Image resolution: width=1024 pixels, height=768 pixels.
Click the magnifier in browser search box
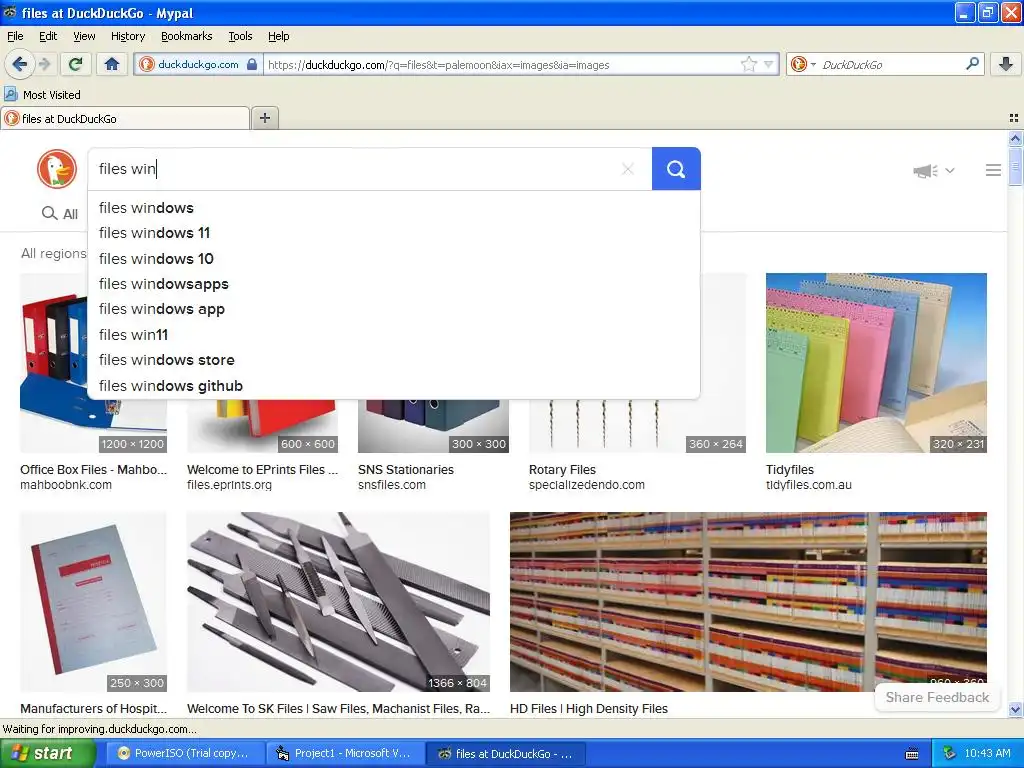(972, 64)
